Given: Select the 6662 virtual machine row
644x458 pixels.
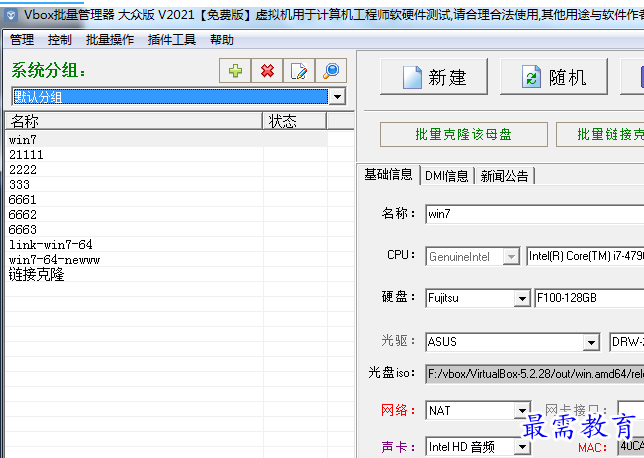Looking at the screenshot, I should point(166,214).
